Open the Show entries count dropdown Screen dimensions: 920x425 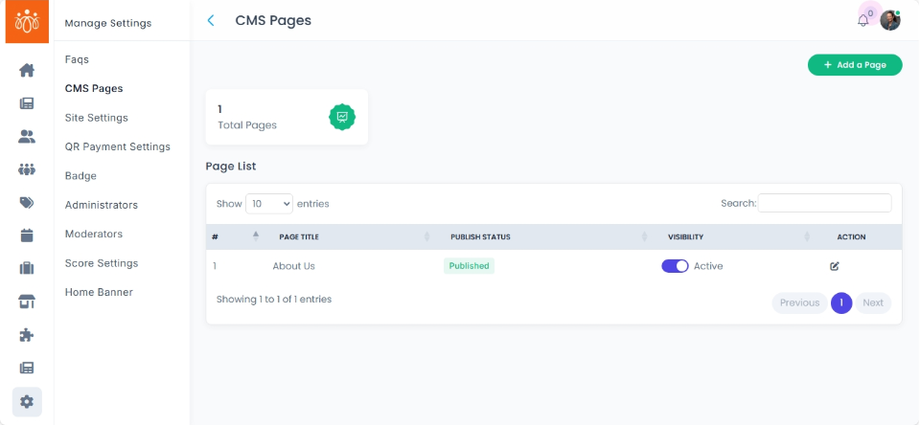269,203
